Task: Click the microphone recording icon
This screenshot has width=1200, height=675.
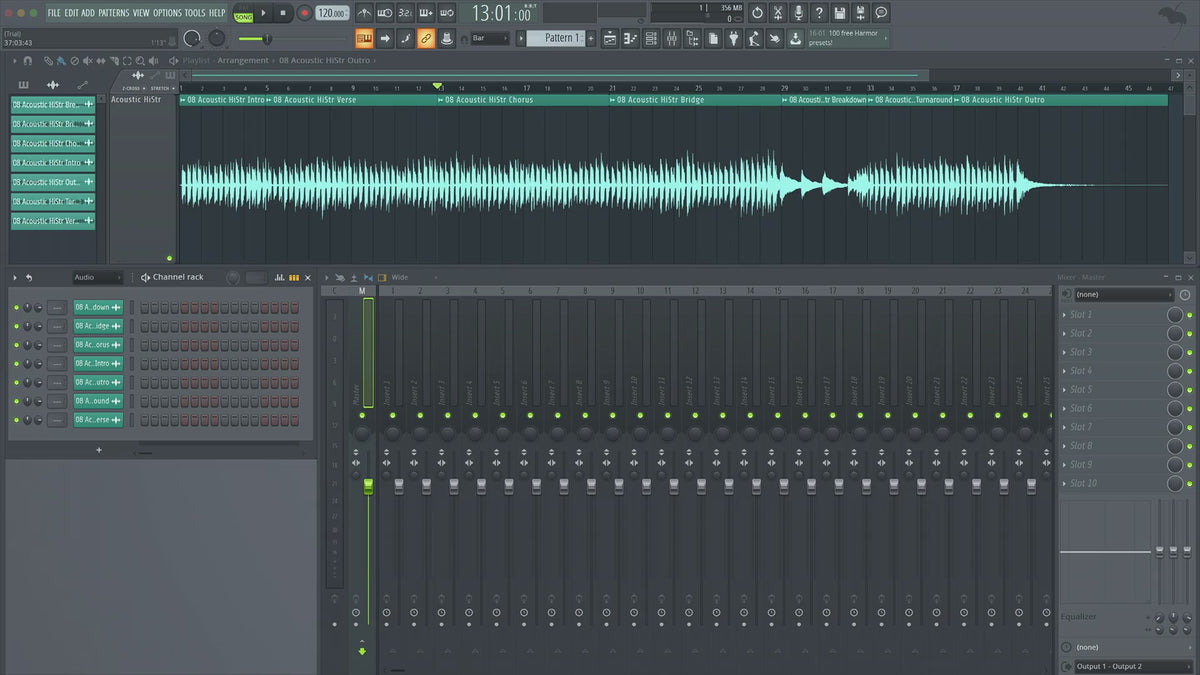Action: point(798,13)
